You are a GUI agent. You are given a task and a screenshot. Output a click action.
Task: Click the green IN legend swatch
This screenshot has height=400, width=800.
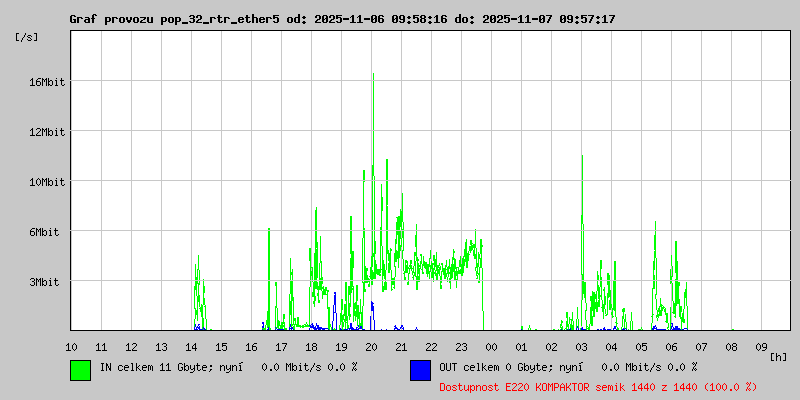[80, 369]
